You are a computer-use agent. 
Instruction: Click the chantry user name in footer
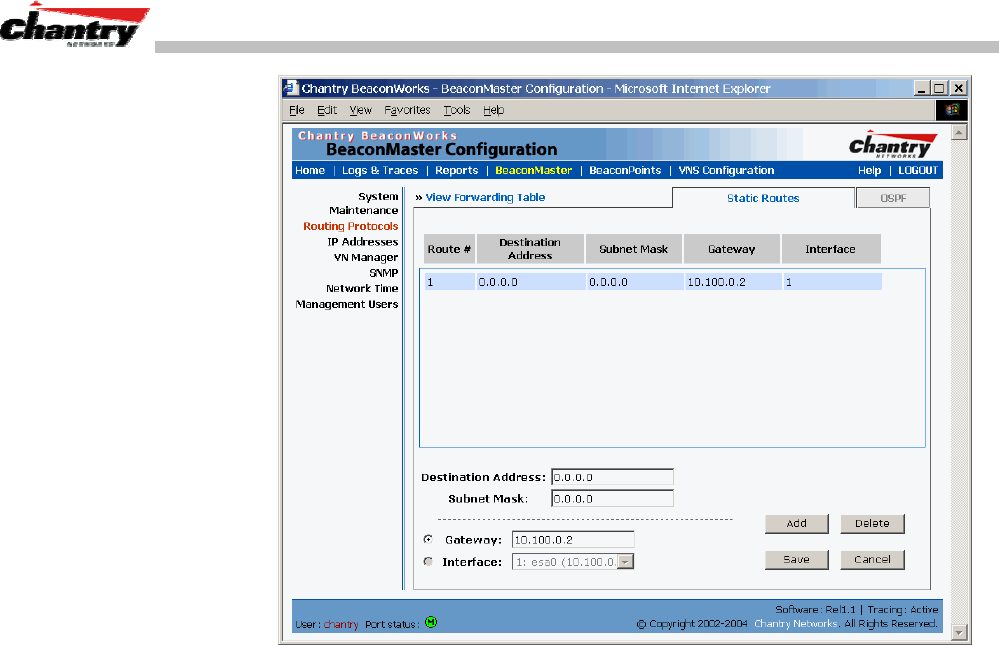tap(341, 625)
